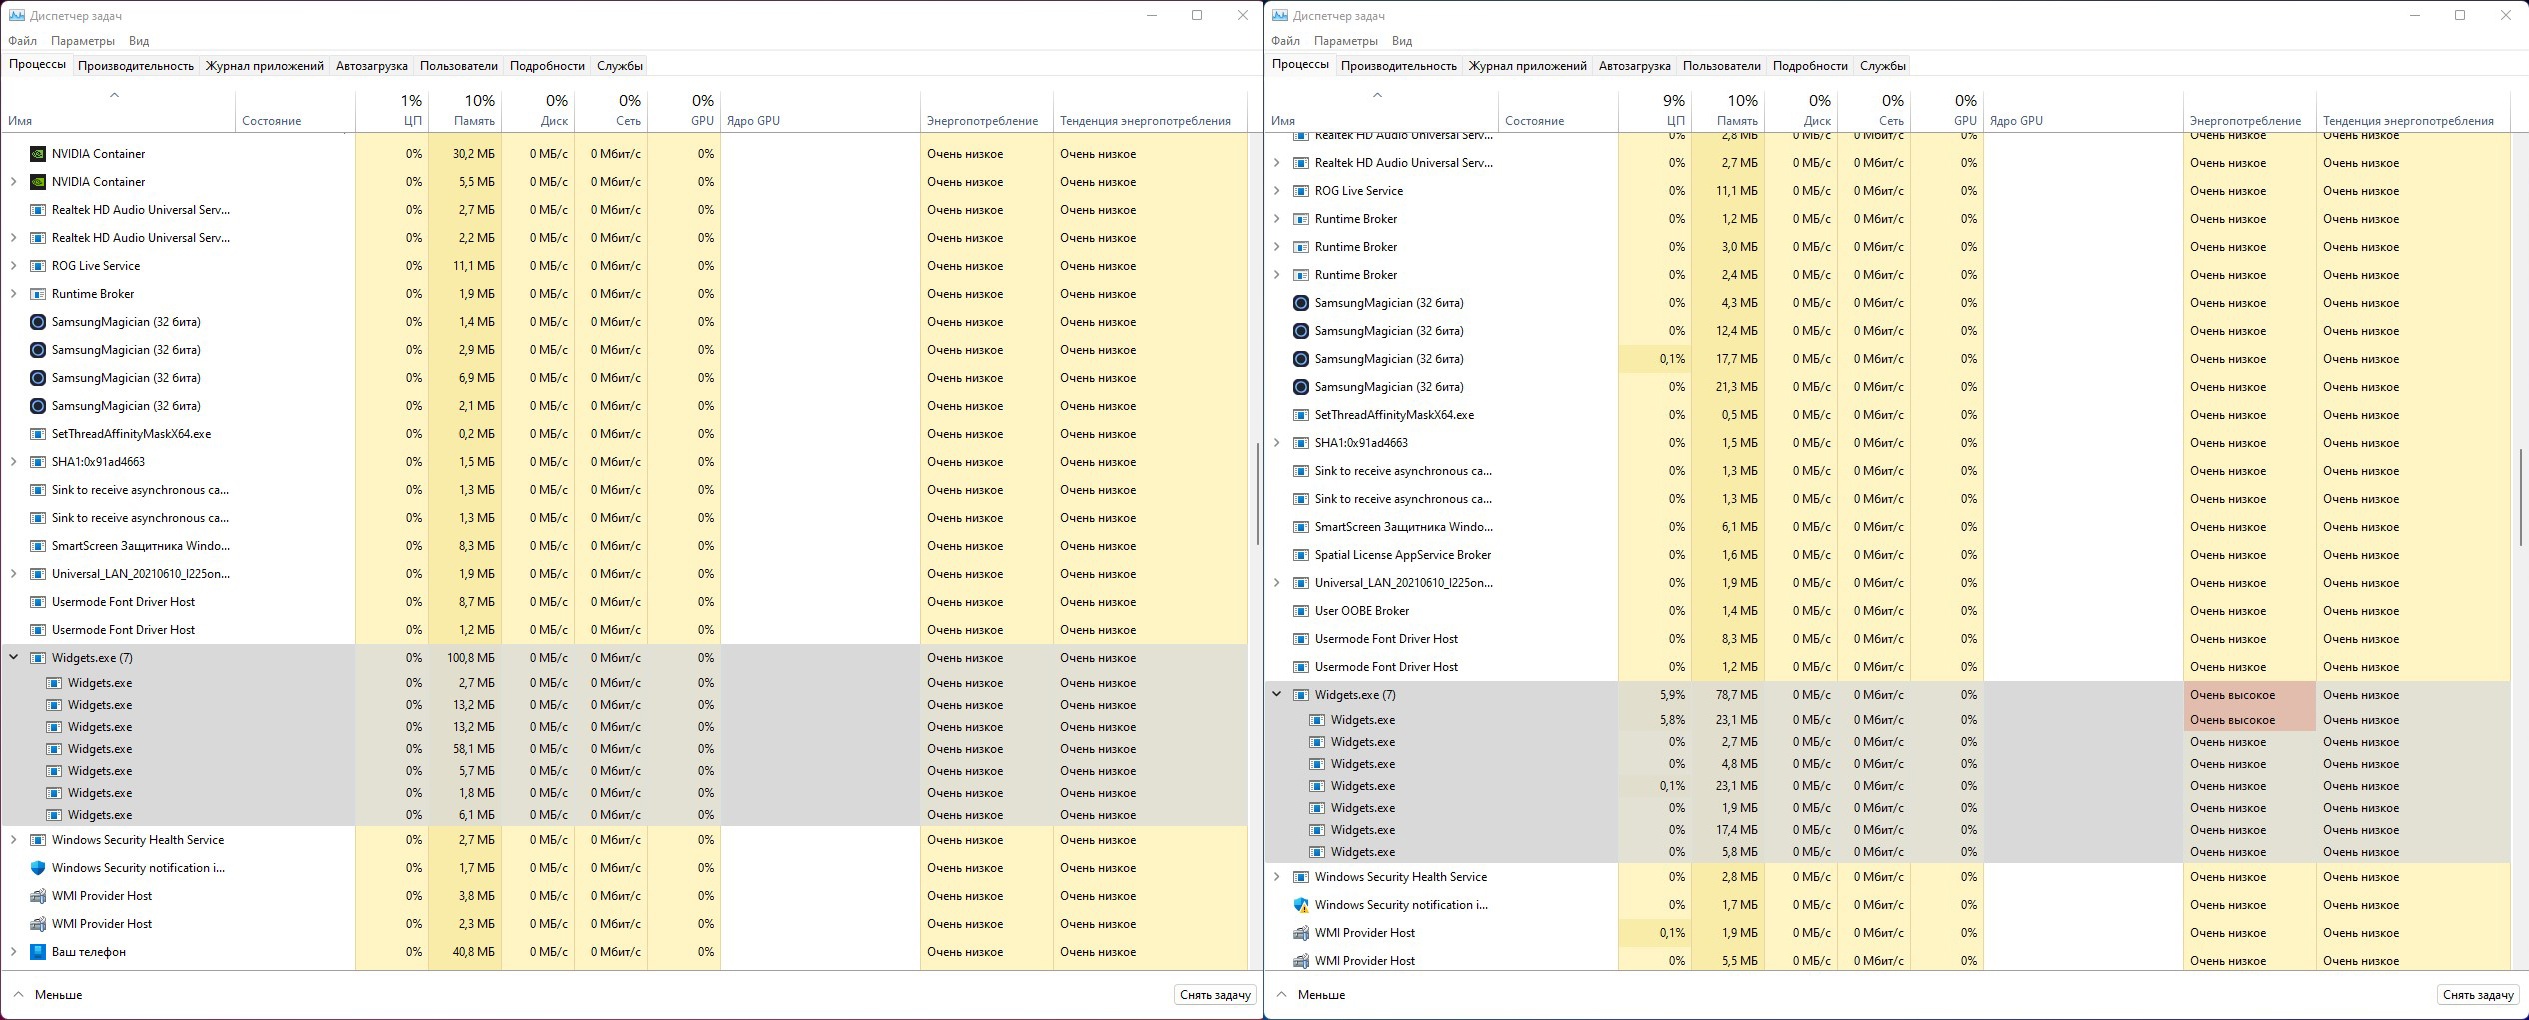This screenshot has height=1020, width=2529.
Task: Click Windows Security notification warning shield icon, right window
Action: (x=1301, y=905)
